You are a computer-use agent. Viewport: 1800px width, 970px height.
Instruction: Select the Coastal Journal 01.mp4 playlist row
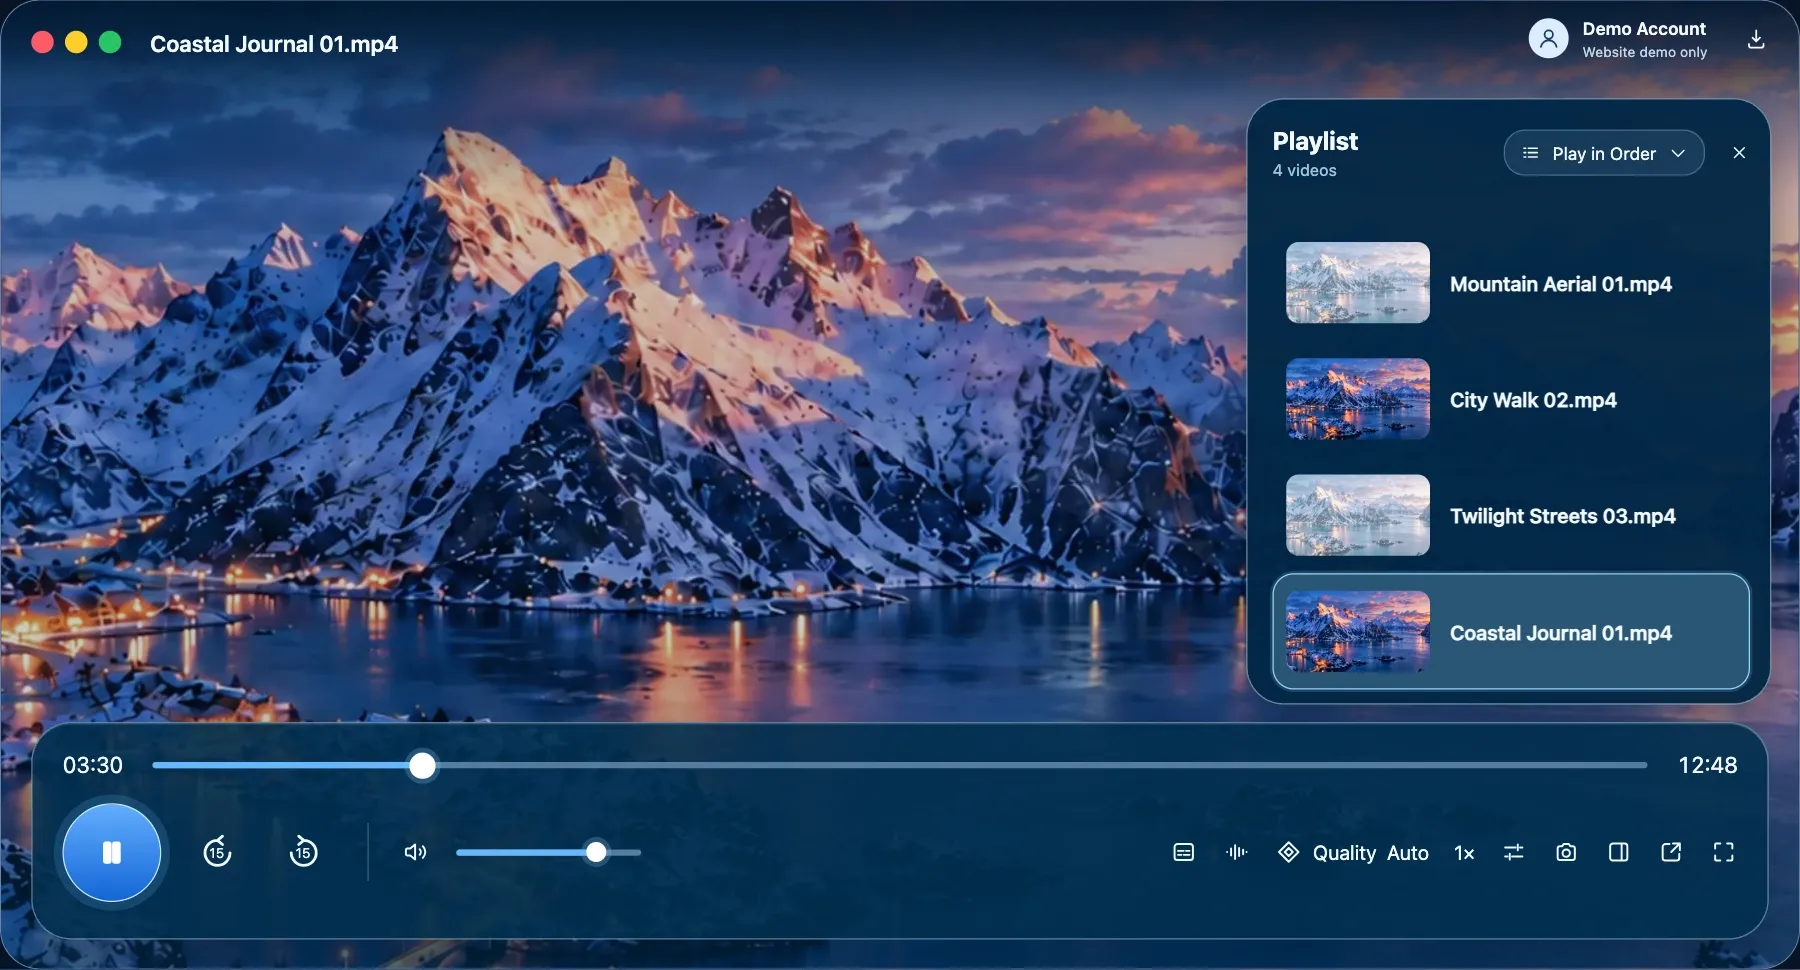(1511, 632)
